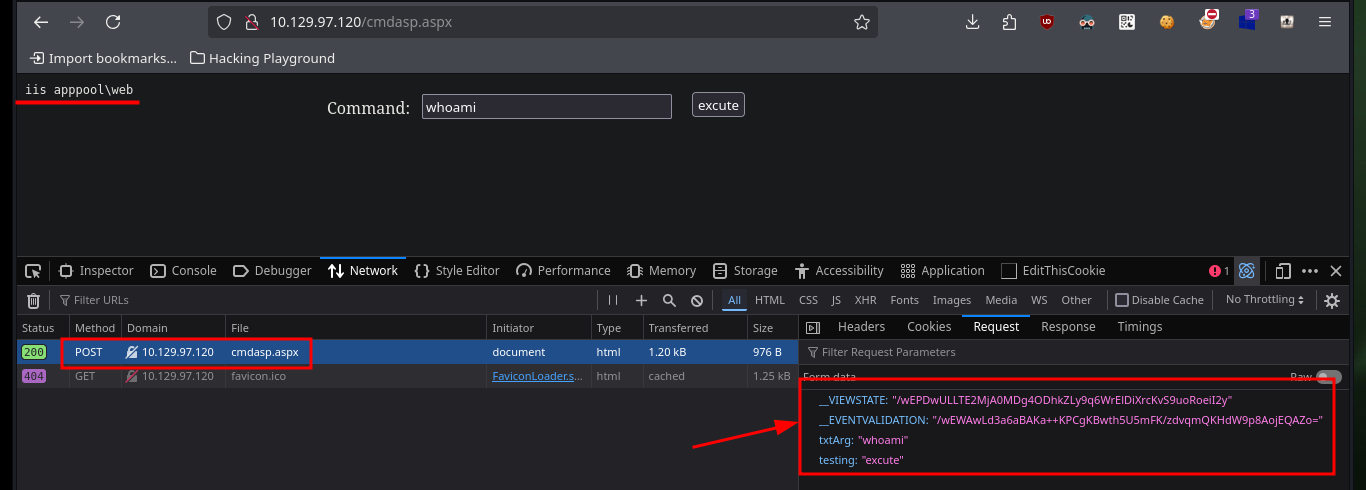Click the excute button on page
This screenshot has height=490, width=1366.
coord(718,105)
